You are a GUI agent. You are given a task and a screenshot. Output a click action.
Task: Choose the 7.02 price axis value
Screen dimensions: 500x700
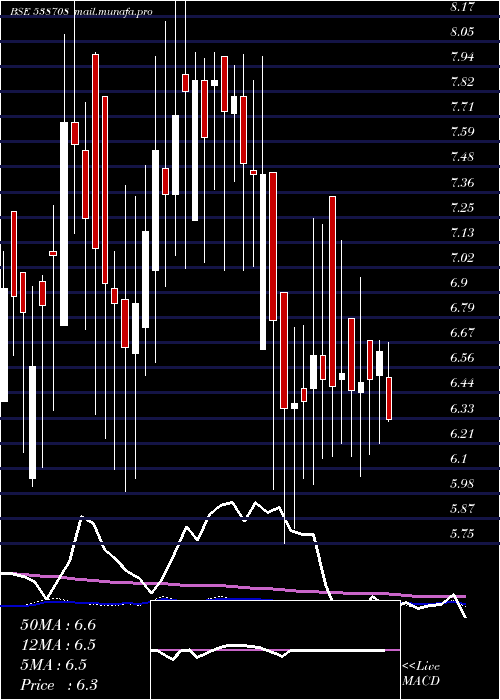tap(462, 258)
